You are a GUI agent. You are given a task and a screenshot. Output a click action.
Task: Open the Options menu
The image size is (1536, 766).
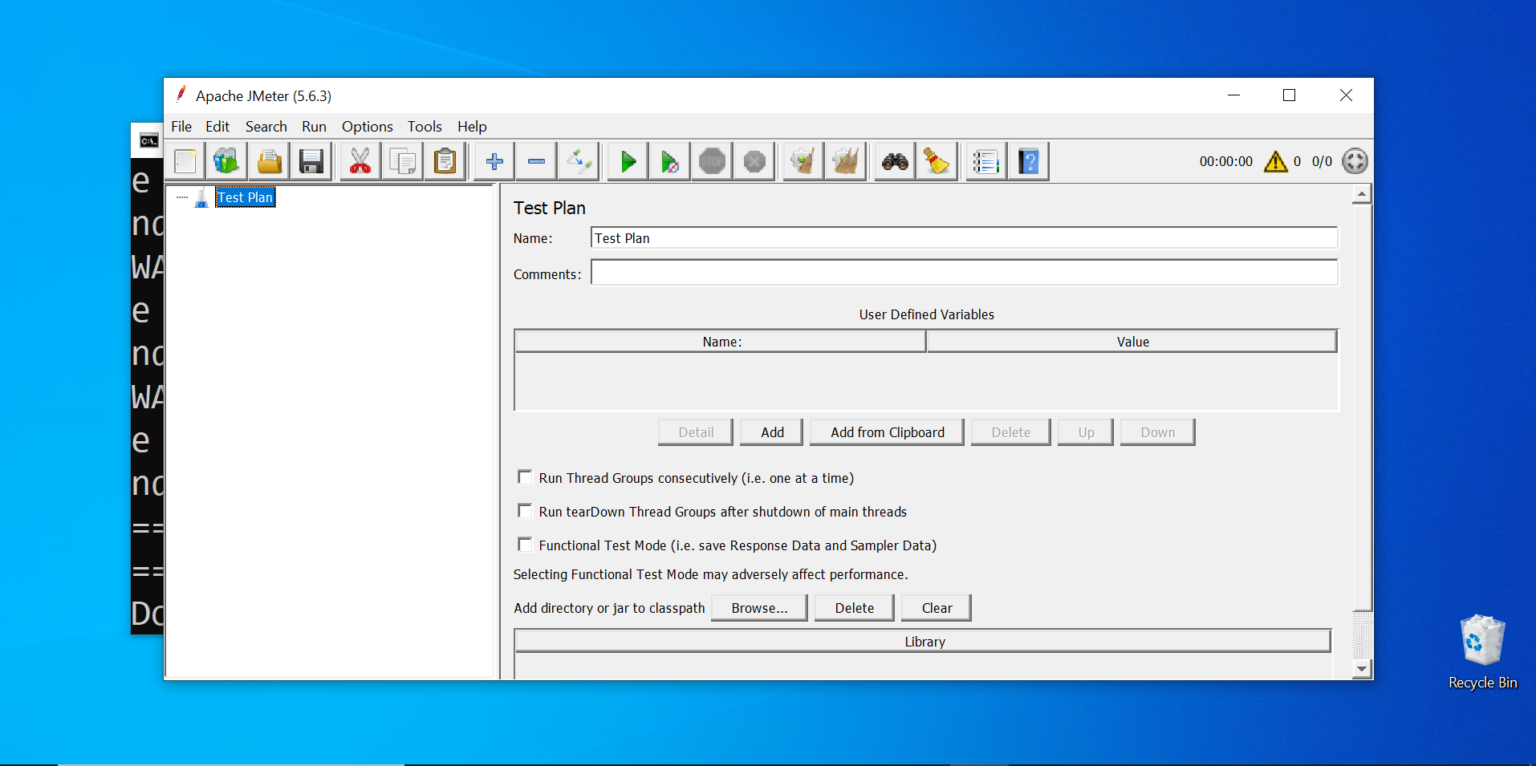366,126
